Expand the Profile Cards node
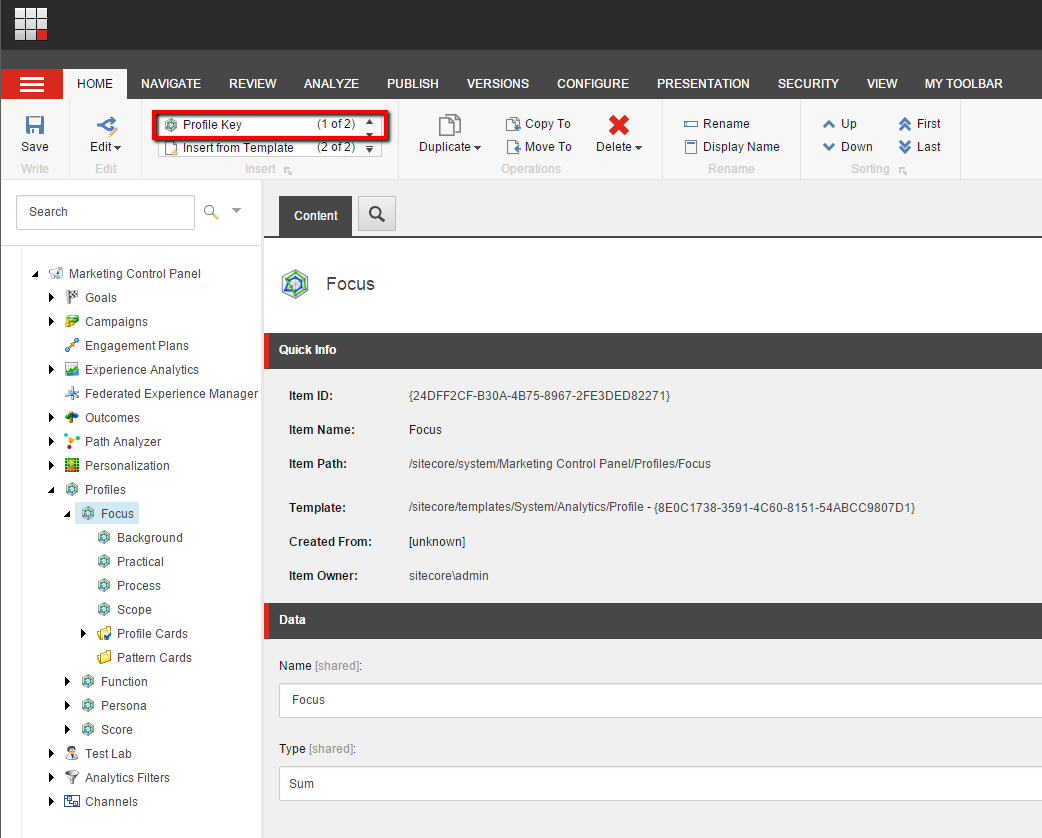Viewport: 1042px width, 838px height. click(83, 633)
